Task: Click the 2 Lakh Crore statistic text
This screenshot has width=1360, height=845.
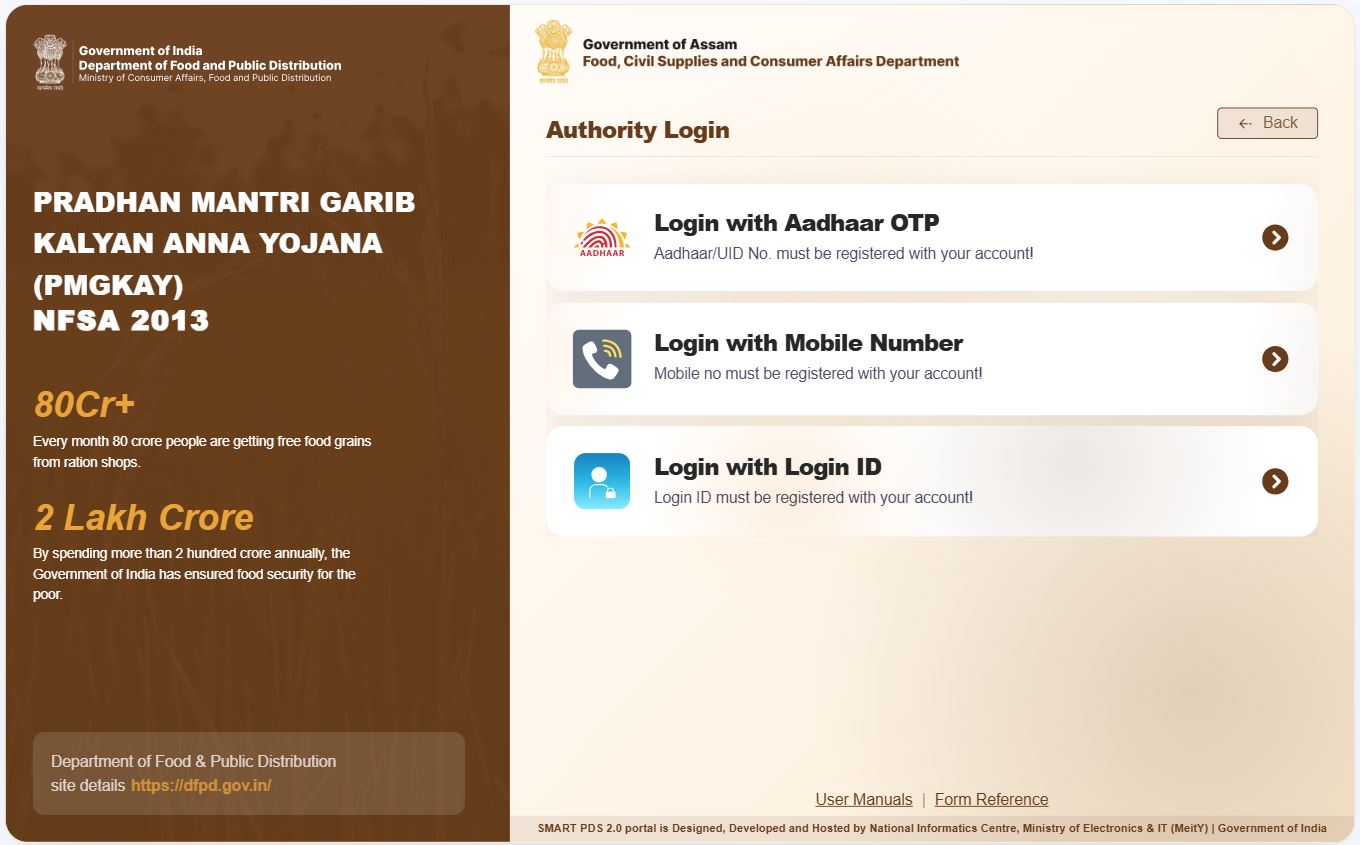Action: coord(144,517)
